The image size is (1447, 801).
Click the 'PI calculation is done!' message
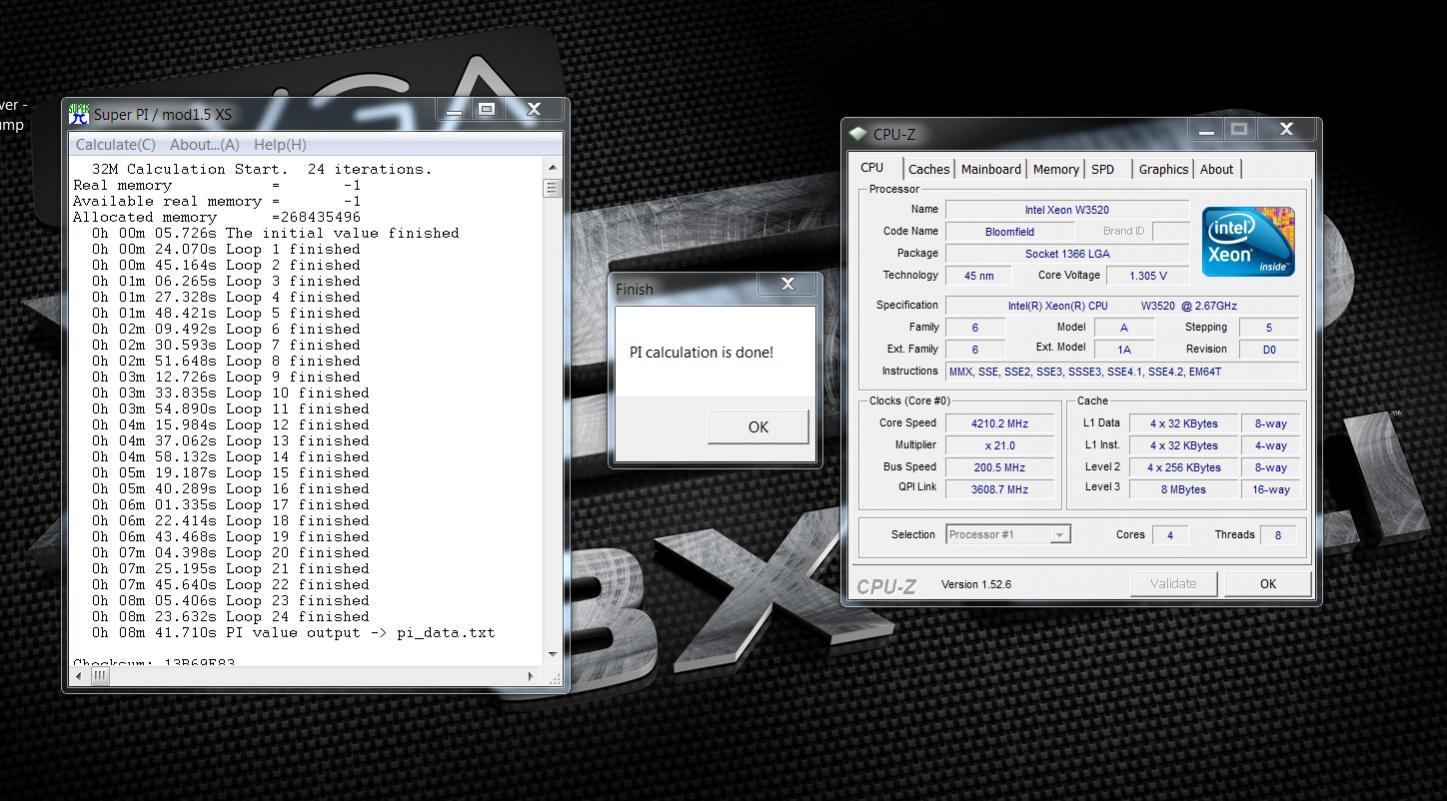tap(701, 352)
